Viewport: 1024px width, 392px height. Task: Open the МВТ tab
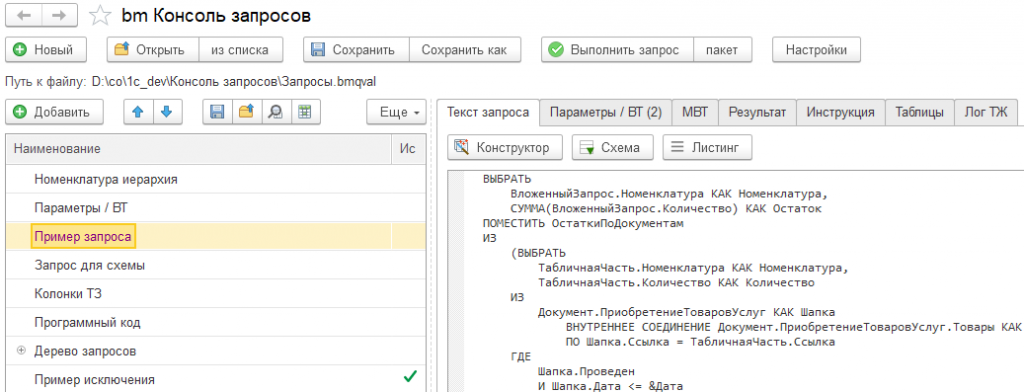pos(695,112)
